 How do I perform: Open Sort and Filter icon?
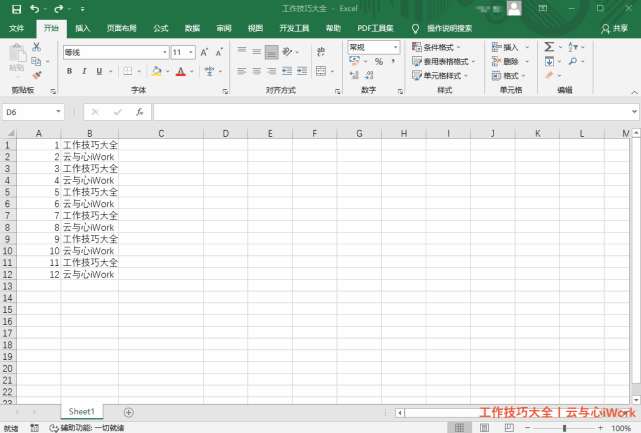click(573, 47)
